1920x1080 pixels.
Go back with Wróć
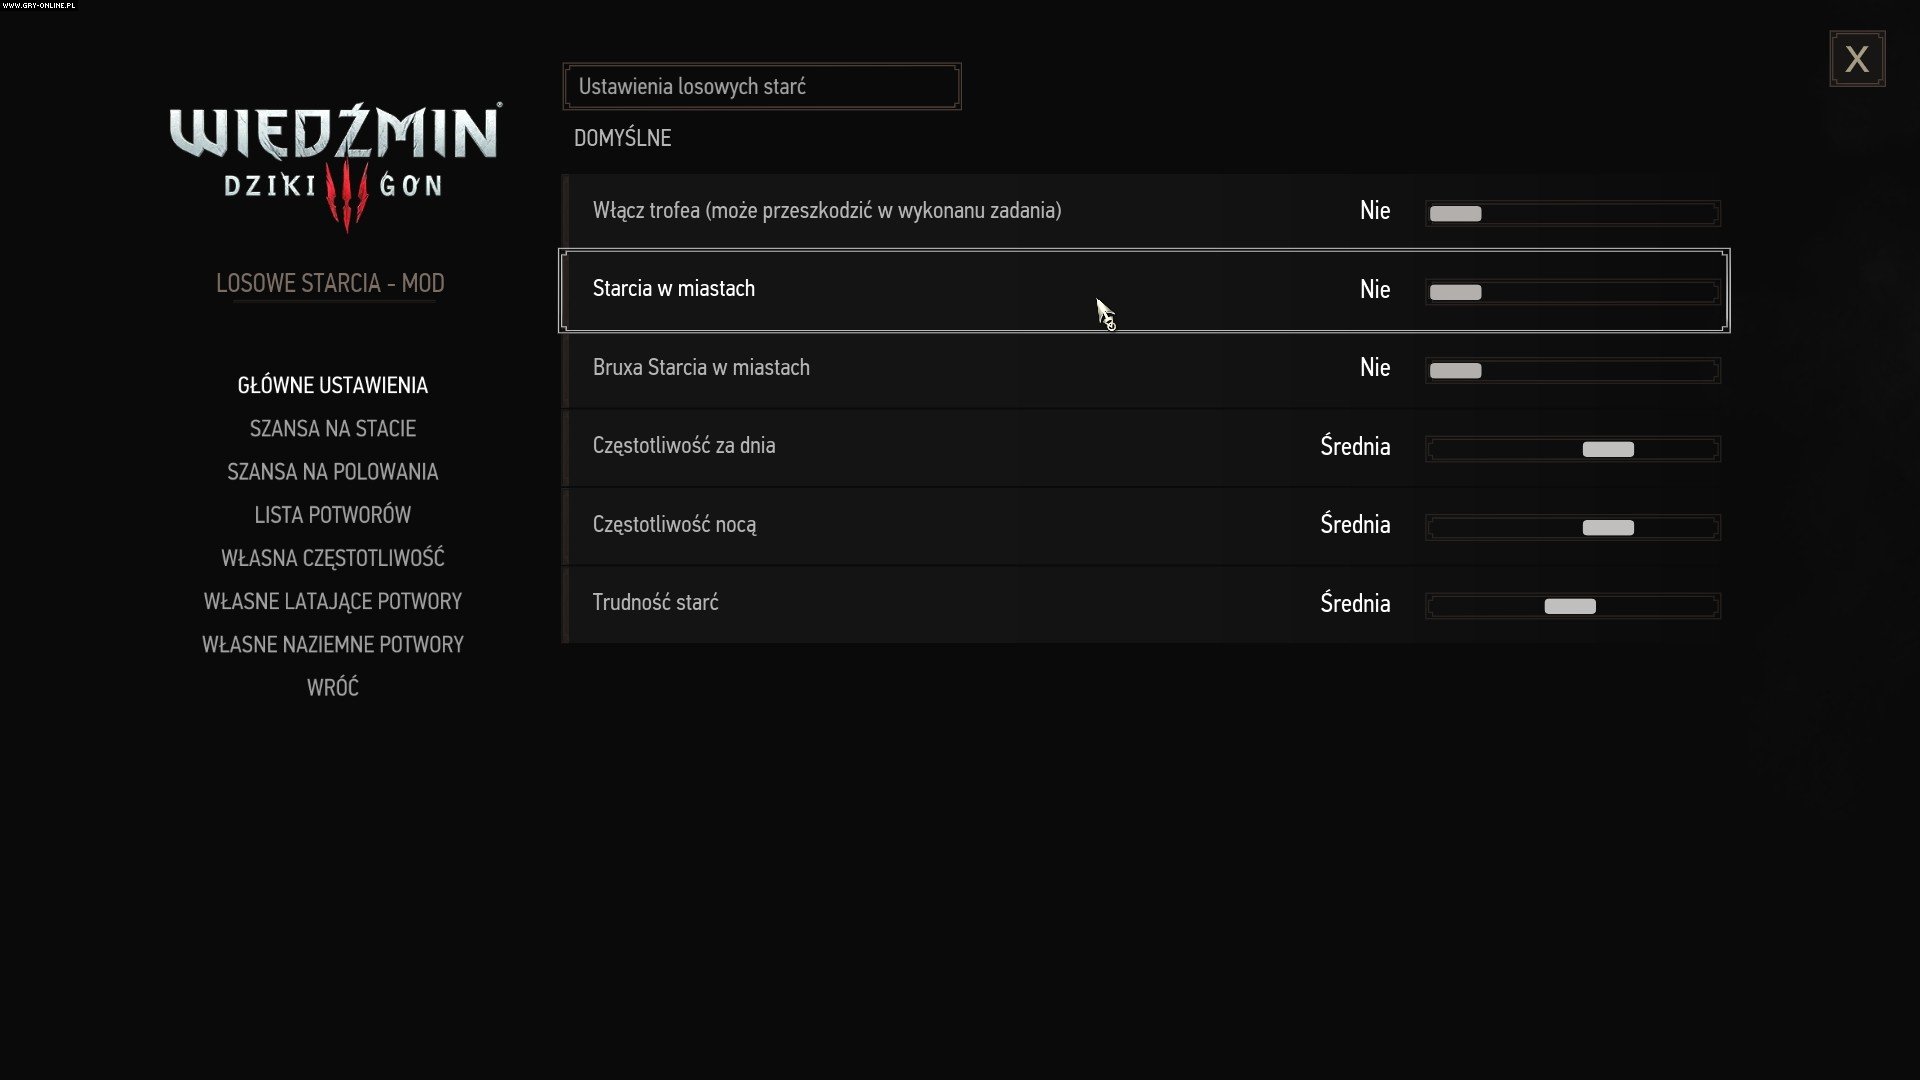tap(332, 687)
